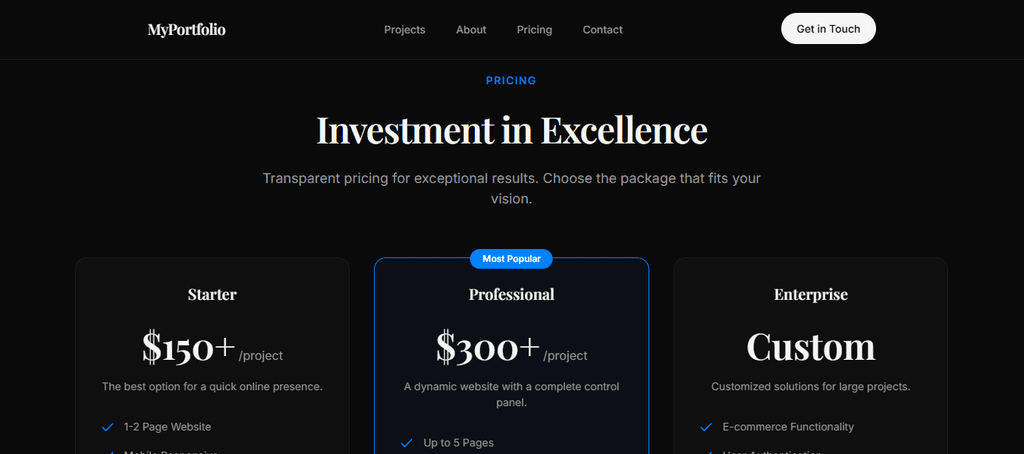Viewport: 1024px width, 454px height.
Task: Open the Projects nav link
Action: (x=404, y=30)
